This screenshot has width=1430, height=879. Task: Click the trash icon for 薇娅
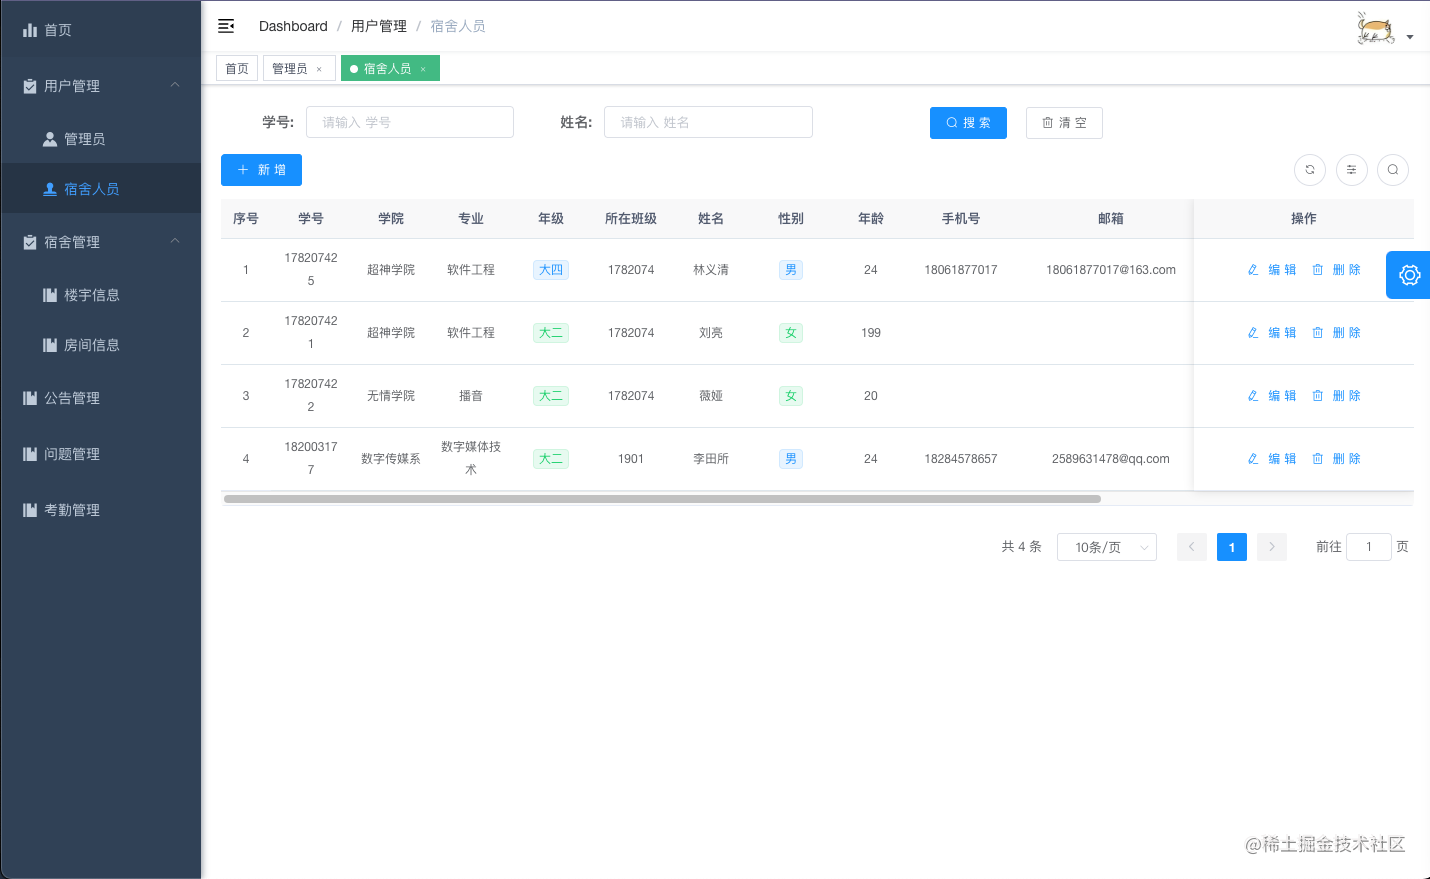coord(1318,396)
